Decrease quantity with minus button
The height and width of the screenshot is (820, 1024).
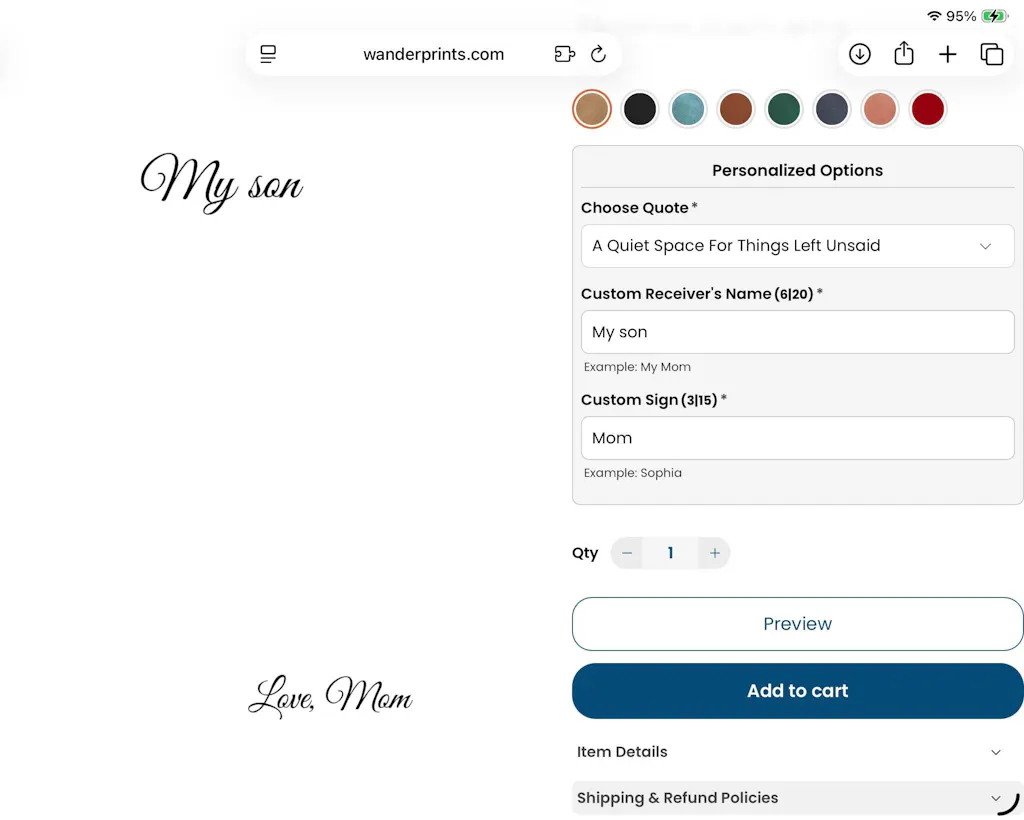coord(627,553)
